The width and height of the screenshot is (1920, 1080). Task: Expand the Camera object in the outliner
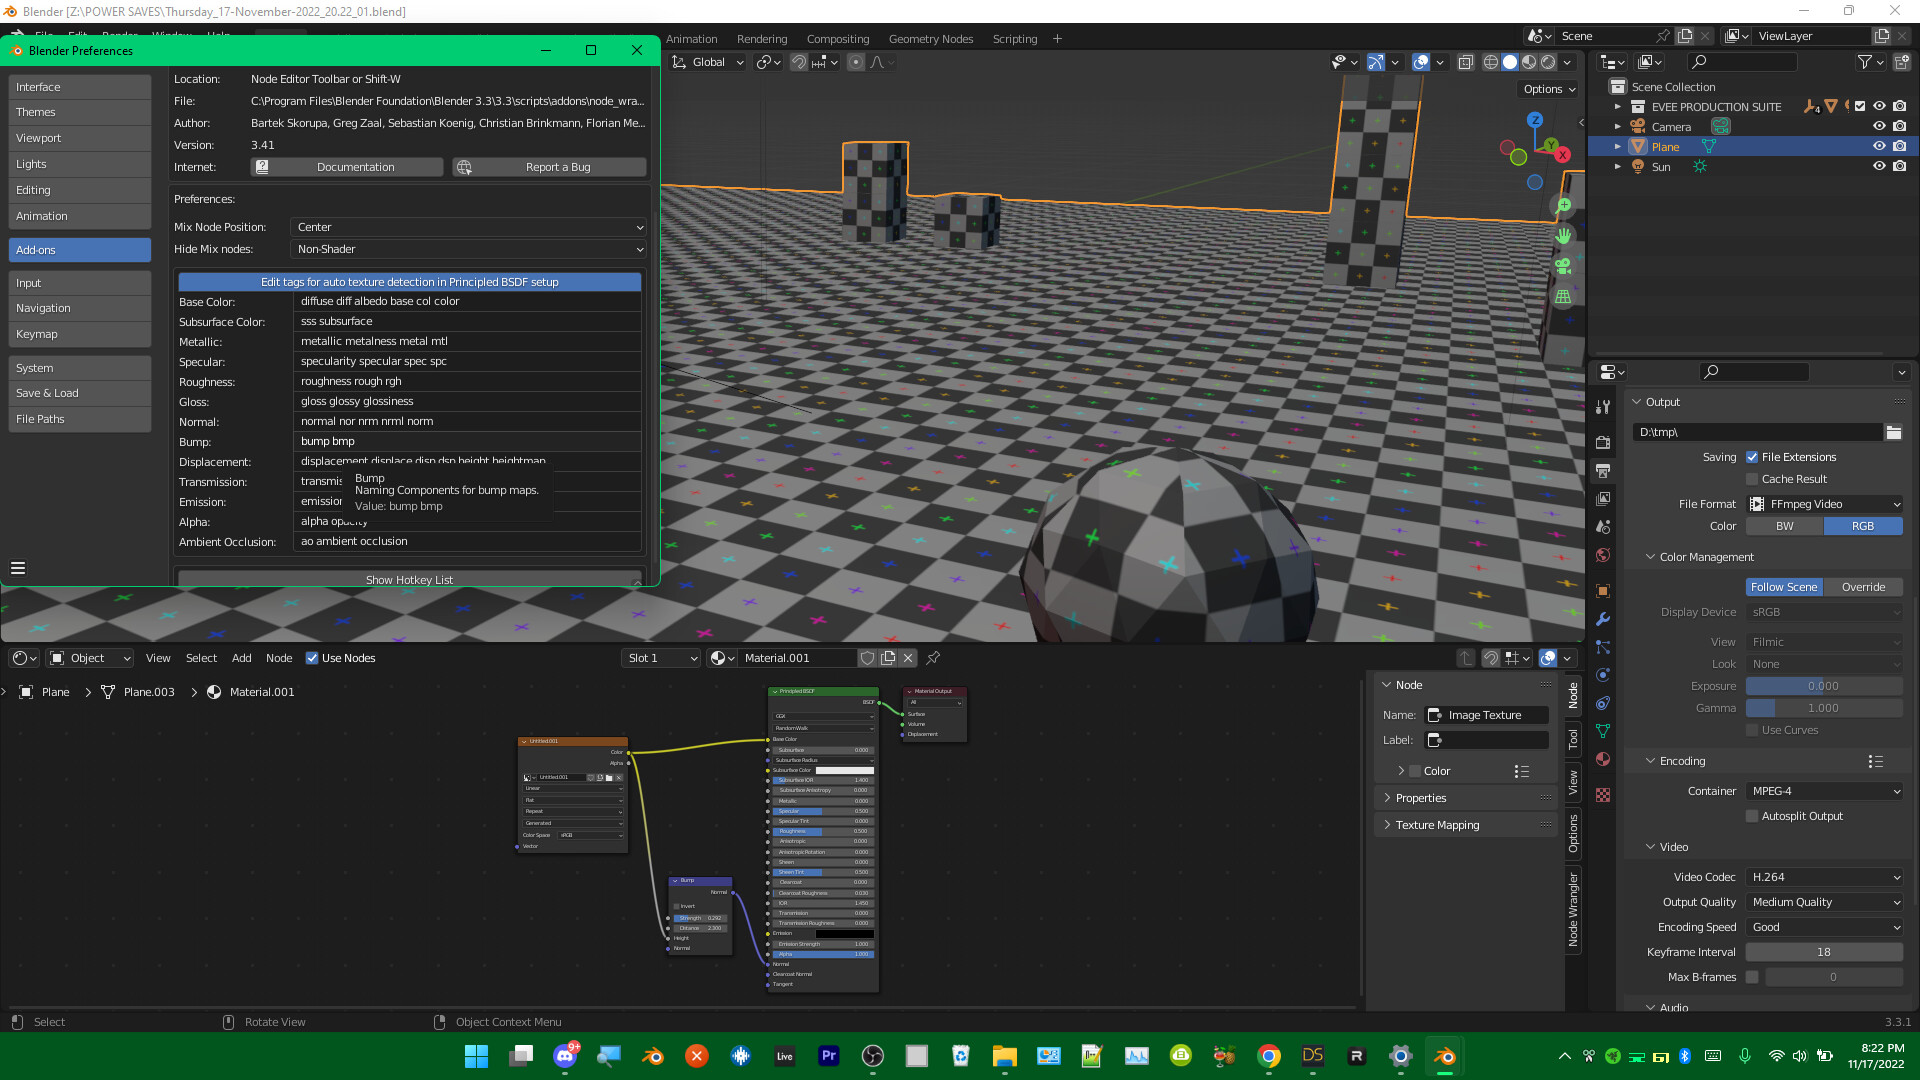pos(1619,126)
